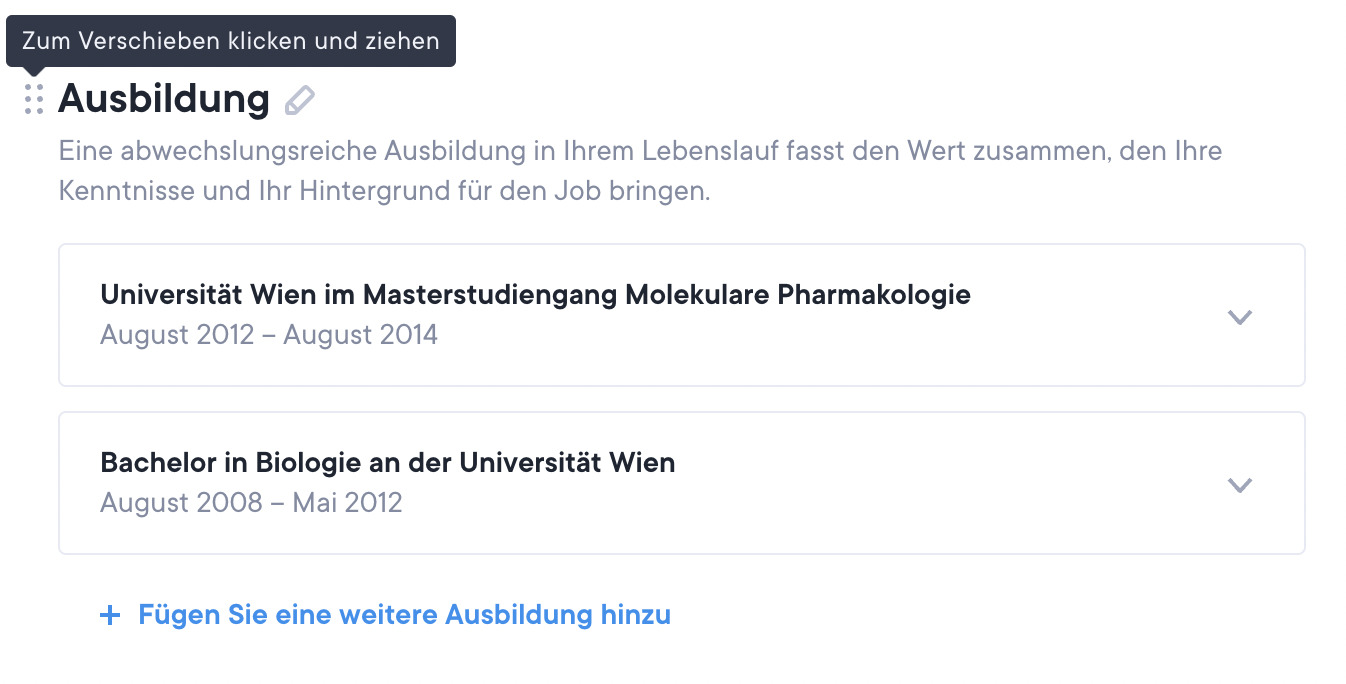Click the small arrow pointer below the tooltip
This screenshot has height=684, width=1346.
coord(34,71)
